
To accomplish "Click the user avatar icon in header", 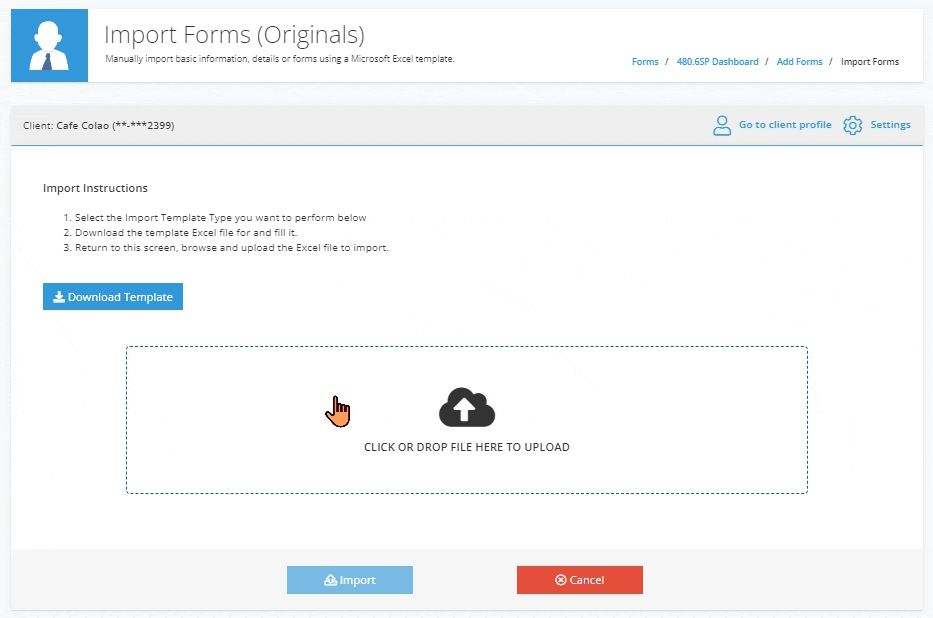I will [x=49, y=45].
